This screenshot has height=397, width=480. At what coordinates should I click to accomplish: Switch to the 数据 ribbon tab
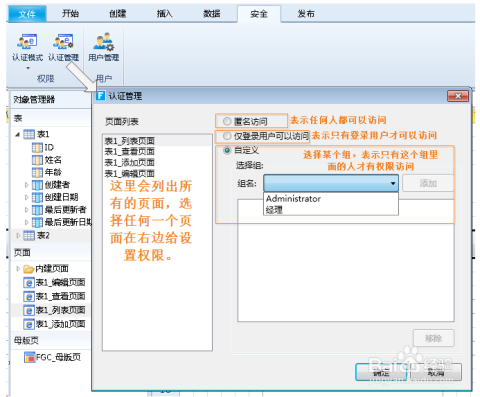[x=212, y=13]
